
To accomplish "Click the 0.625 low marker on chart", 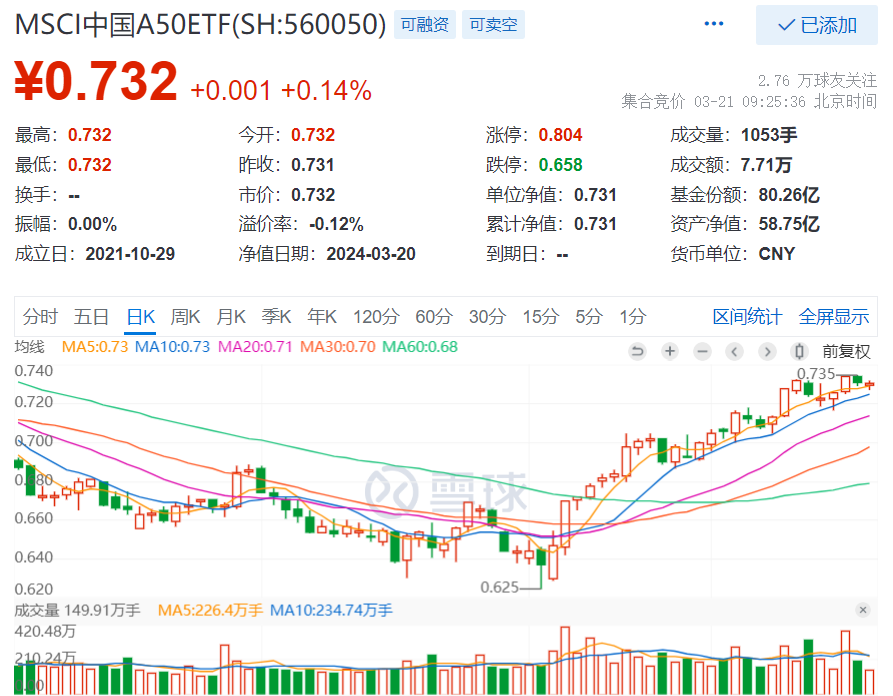I will click(x=499, y=587).
